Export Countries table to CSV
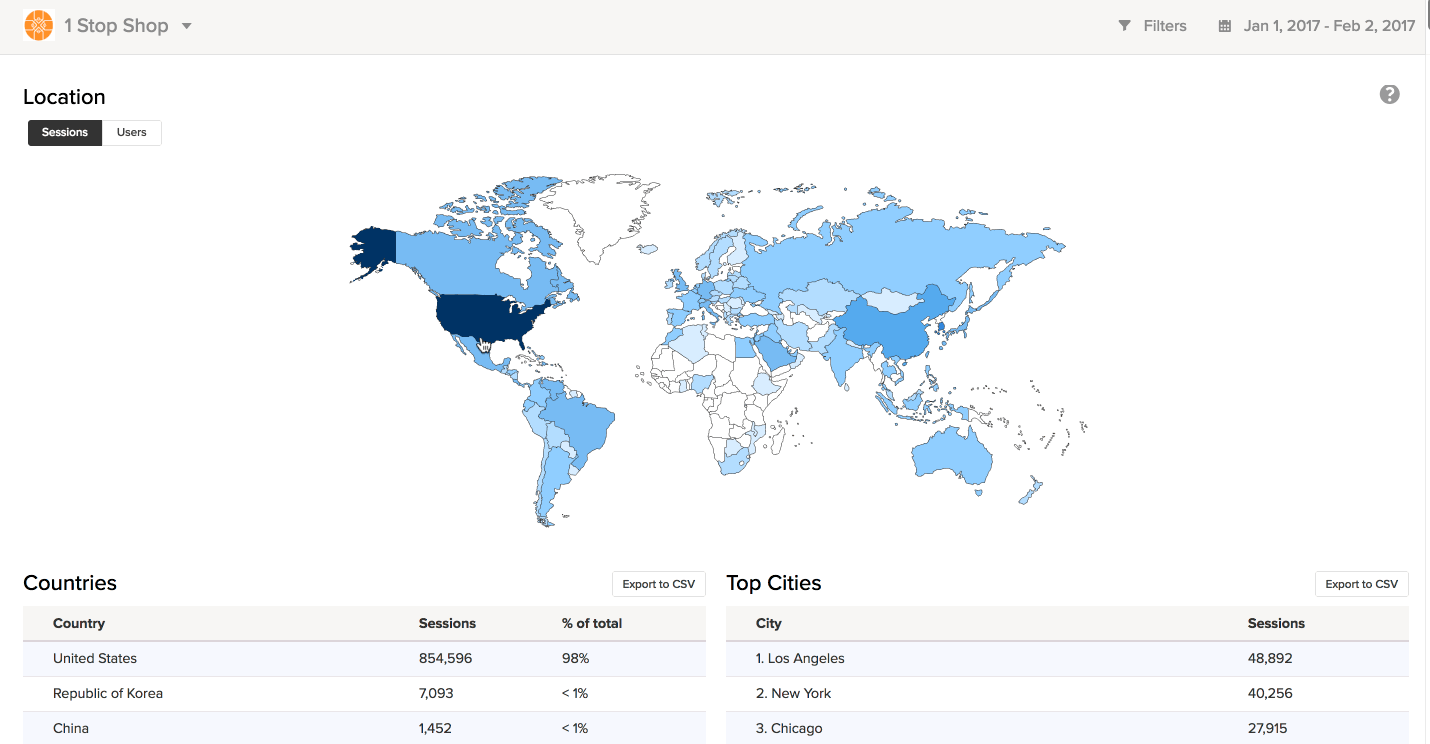The height and width of the screenshot is (744, 1430). click(x=658, y=584)
